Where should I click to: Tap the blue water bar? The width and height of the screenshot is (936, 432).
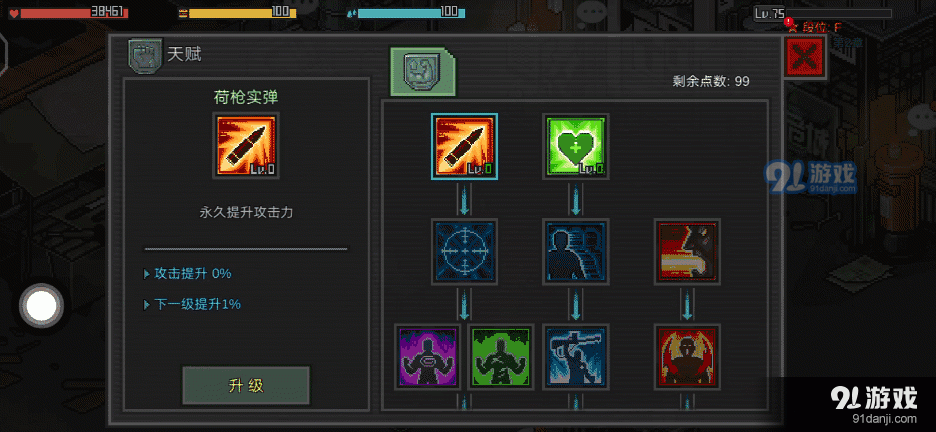(411, 13)
